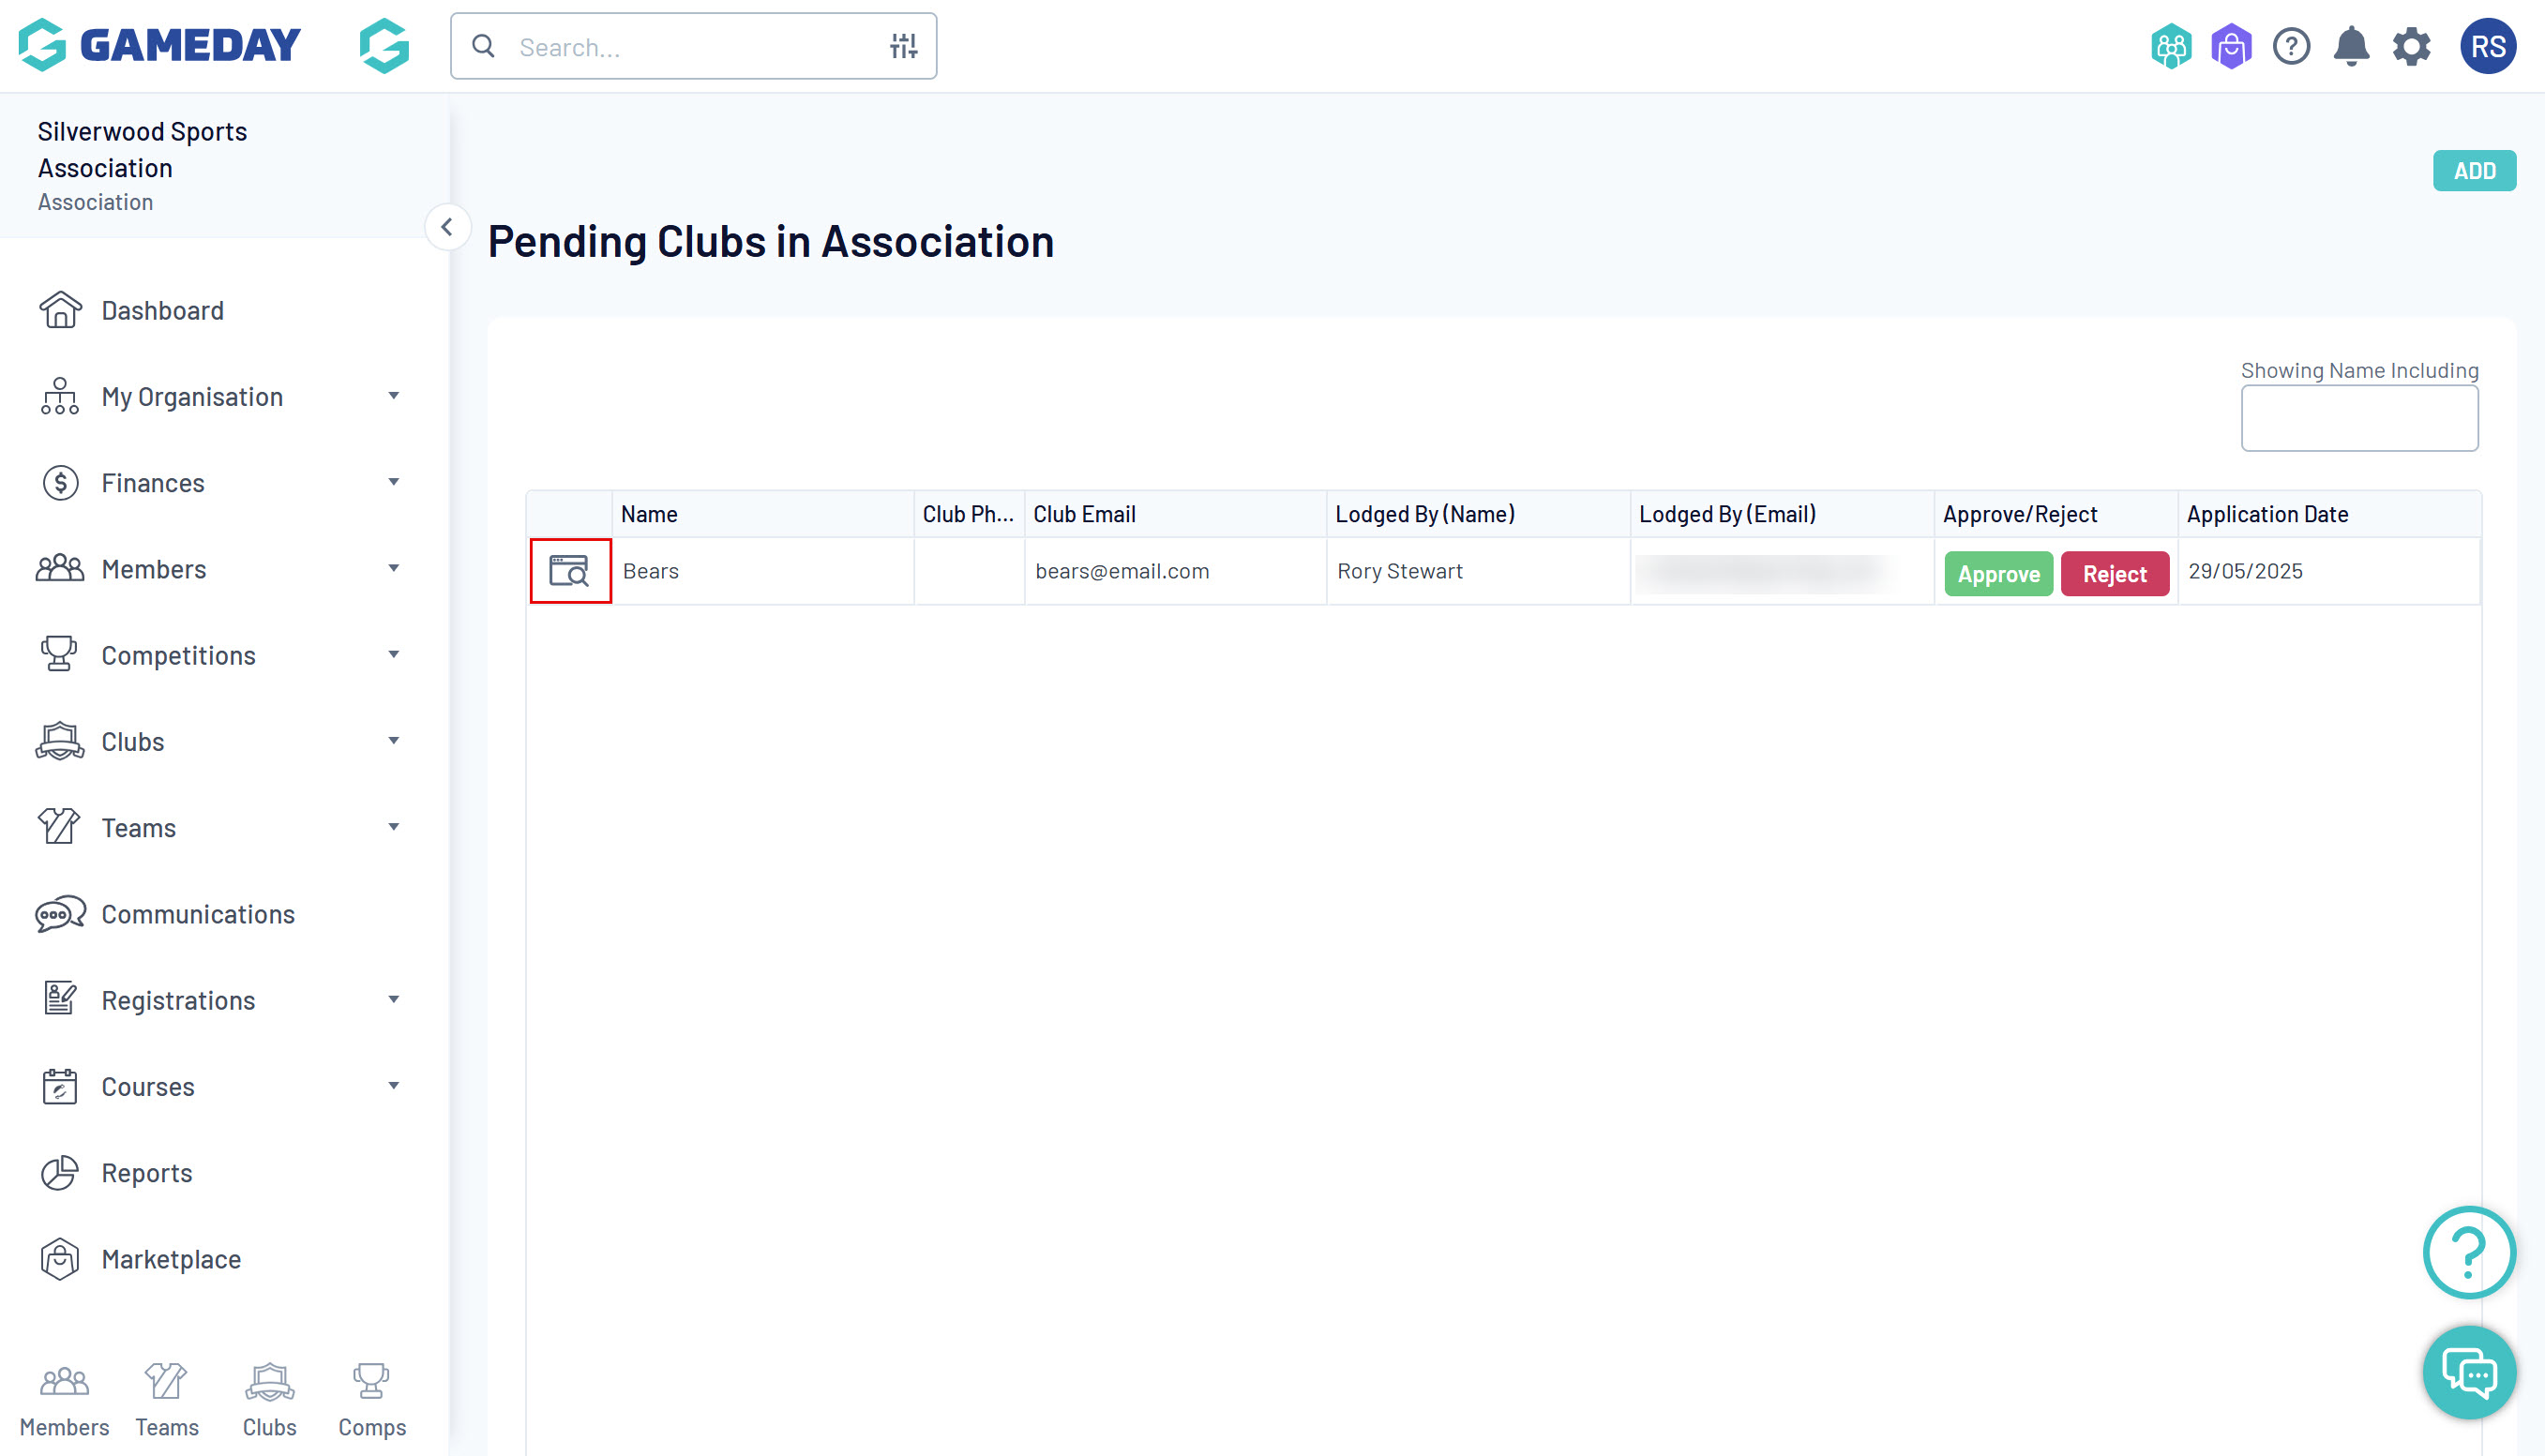Approve the Bears club application
This screenshot has width=2545, height=1456.
click(x=1998, y=574)
